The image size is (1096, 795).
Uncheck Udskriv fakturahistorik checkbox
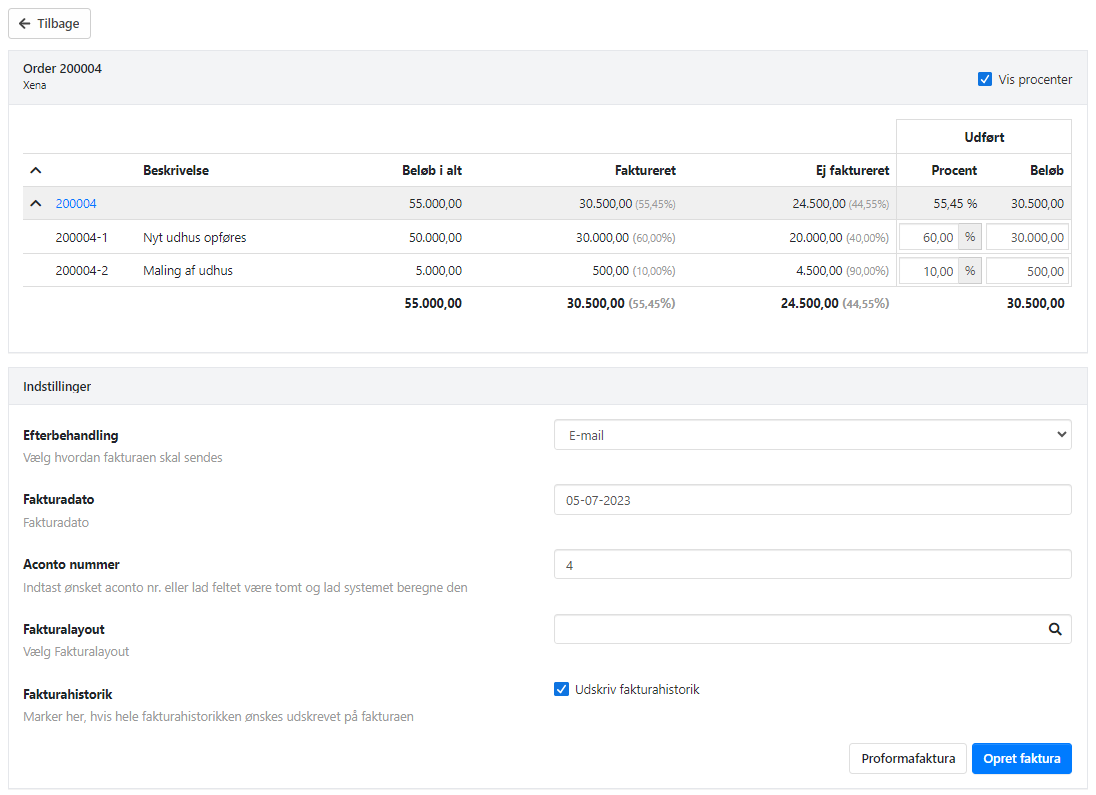[x=562, y=689]
